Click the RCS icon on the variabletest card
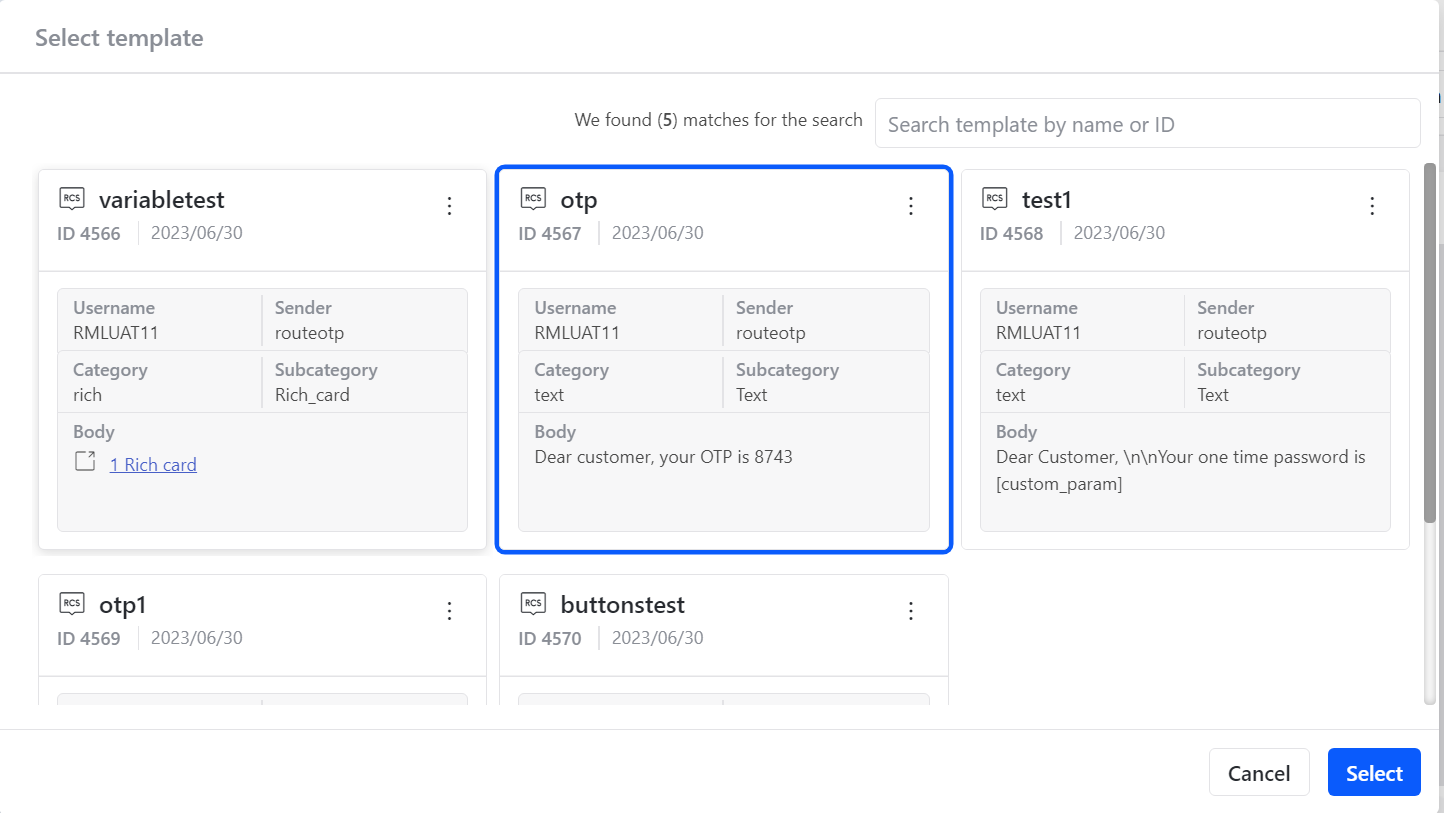 [72, 198]
